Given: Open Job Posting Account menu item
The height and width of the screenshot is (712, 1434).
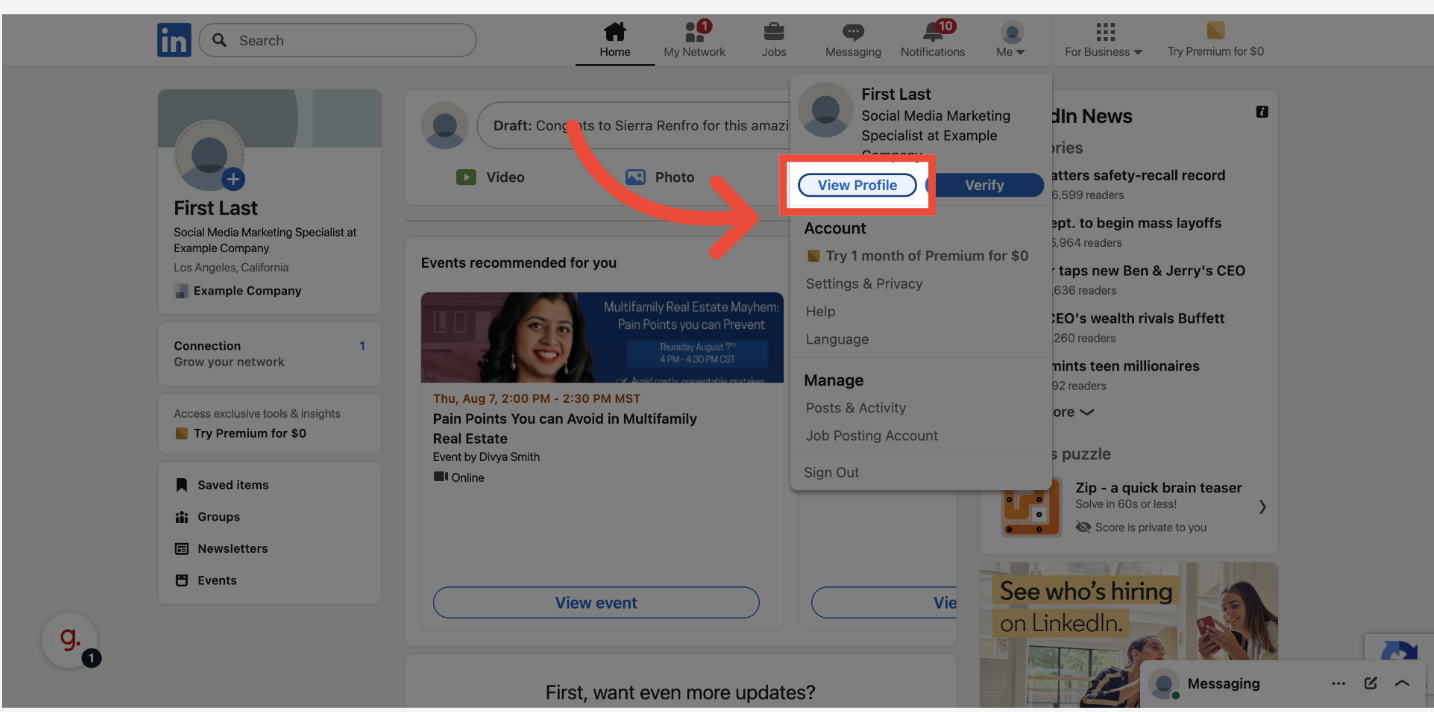Looking at the screenshot, I should pyautogui.click(x=872, y=436).
